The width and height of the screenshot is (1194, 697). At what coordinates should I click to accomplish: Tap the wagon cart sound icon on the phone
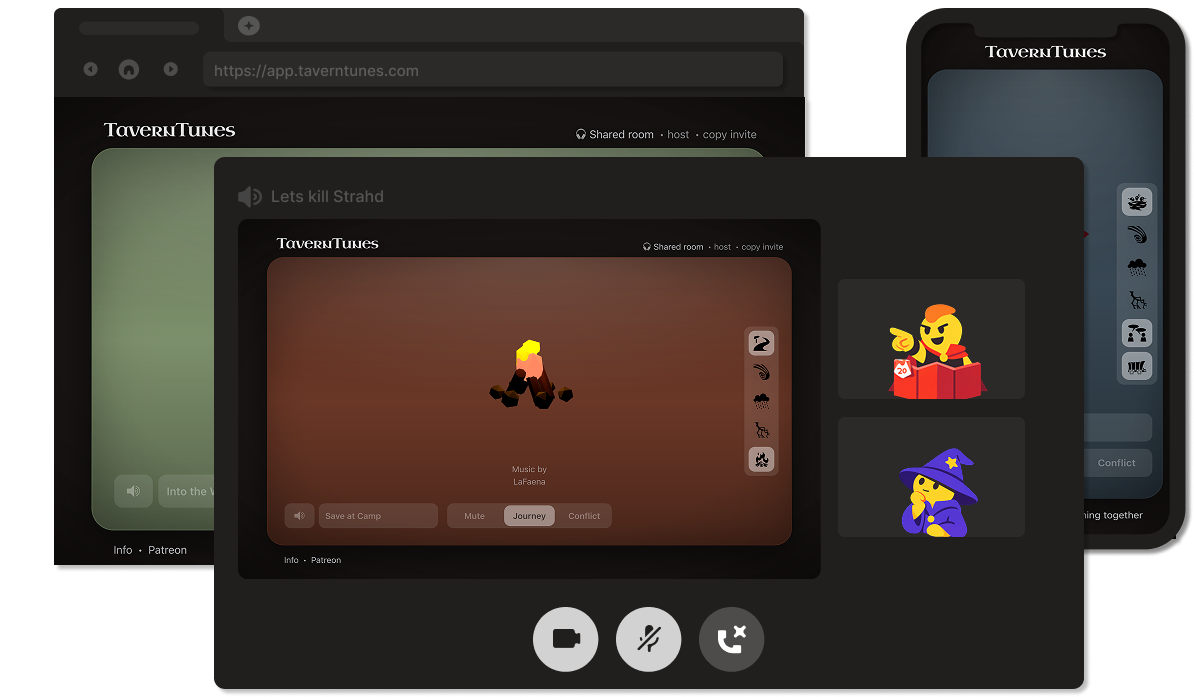[x=1137, y=366]
